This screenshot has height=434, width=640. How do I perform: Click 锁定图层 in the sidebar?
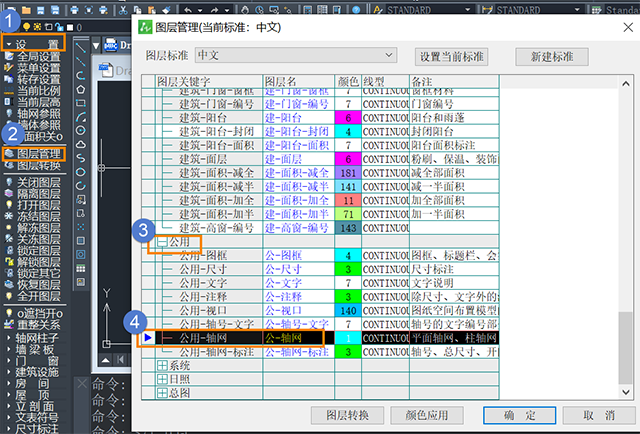[33, 251]
